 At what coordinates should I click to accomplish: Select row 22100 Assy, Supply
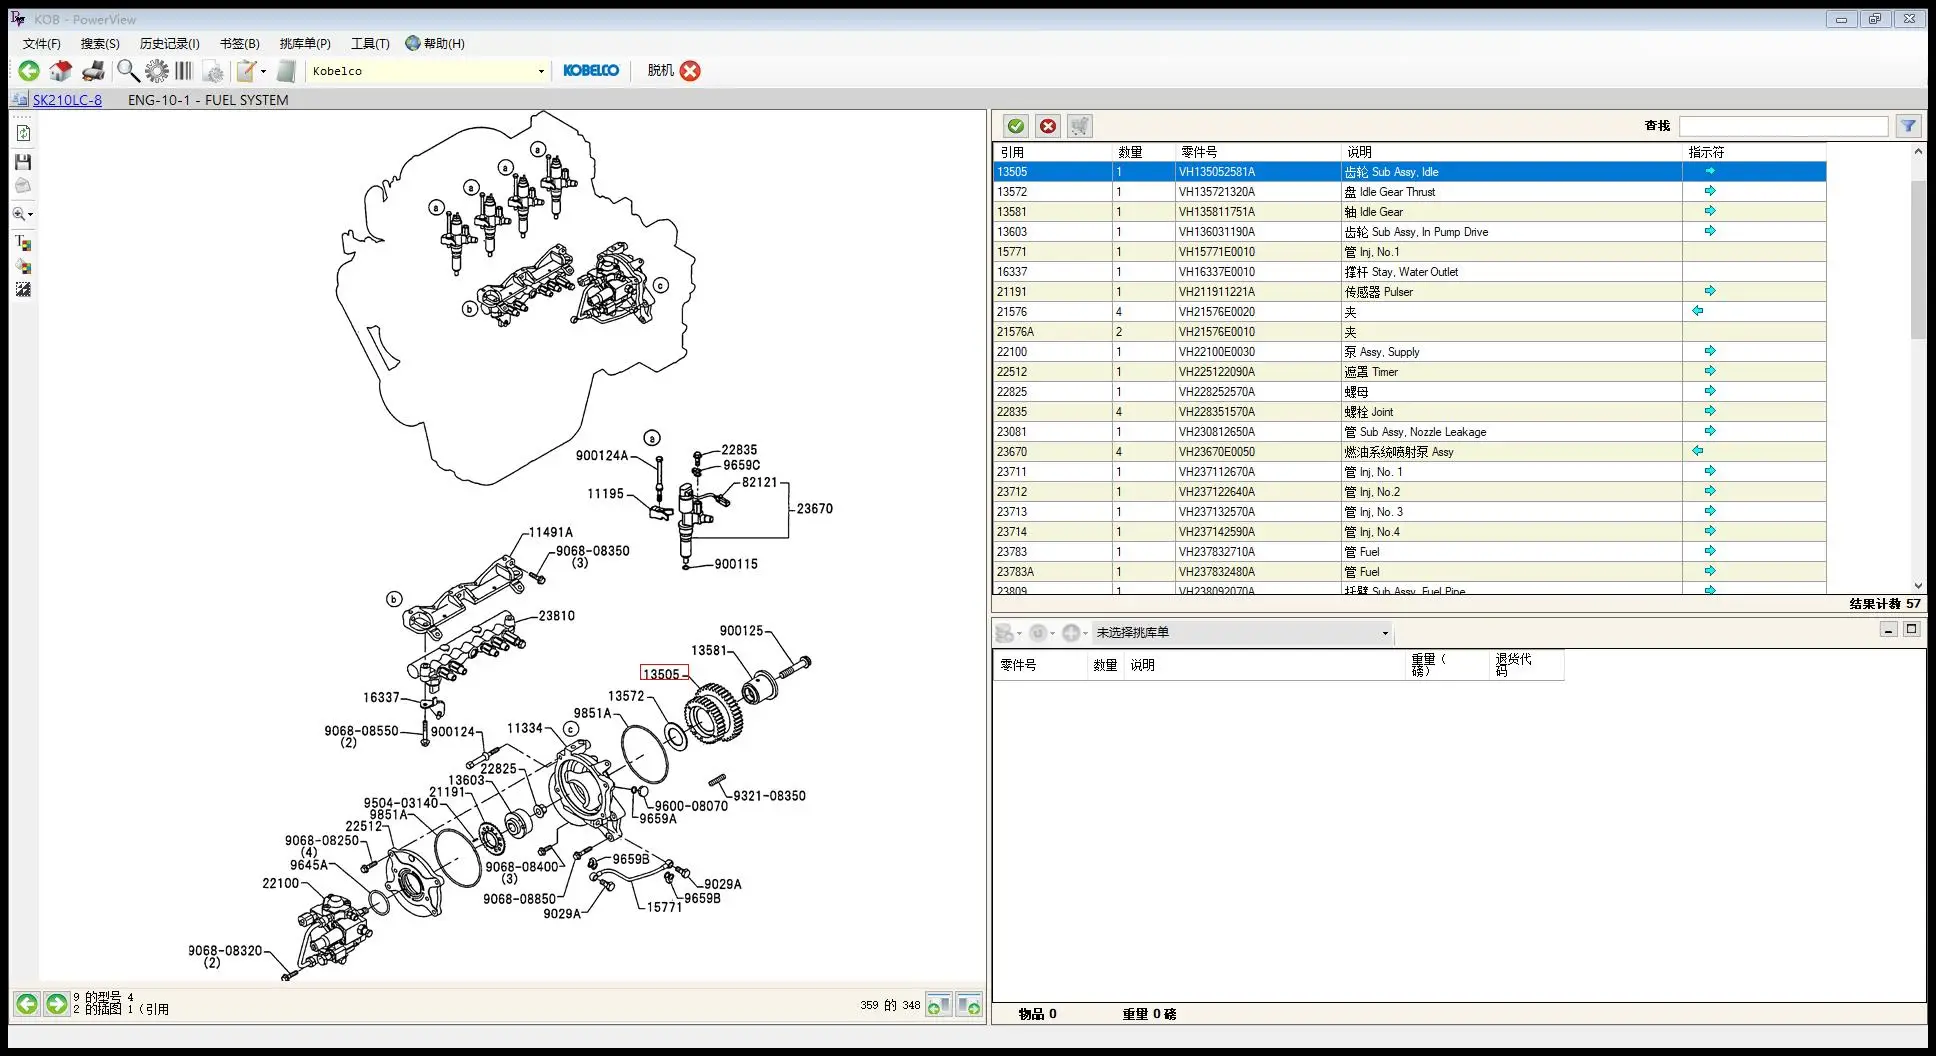(x=1409, y=352)
